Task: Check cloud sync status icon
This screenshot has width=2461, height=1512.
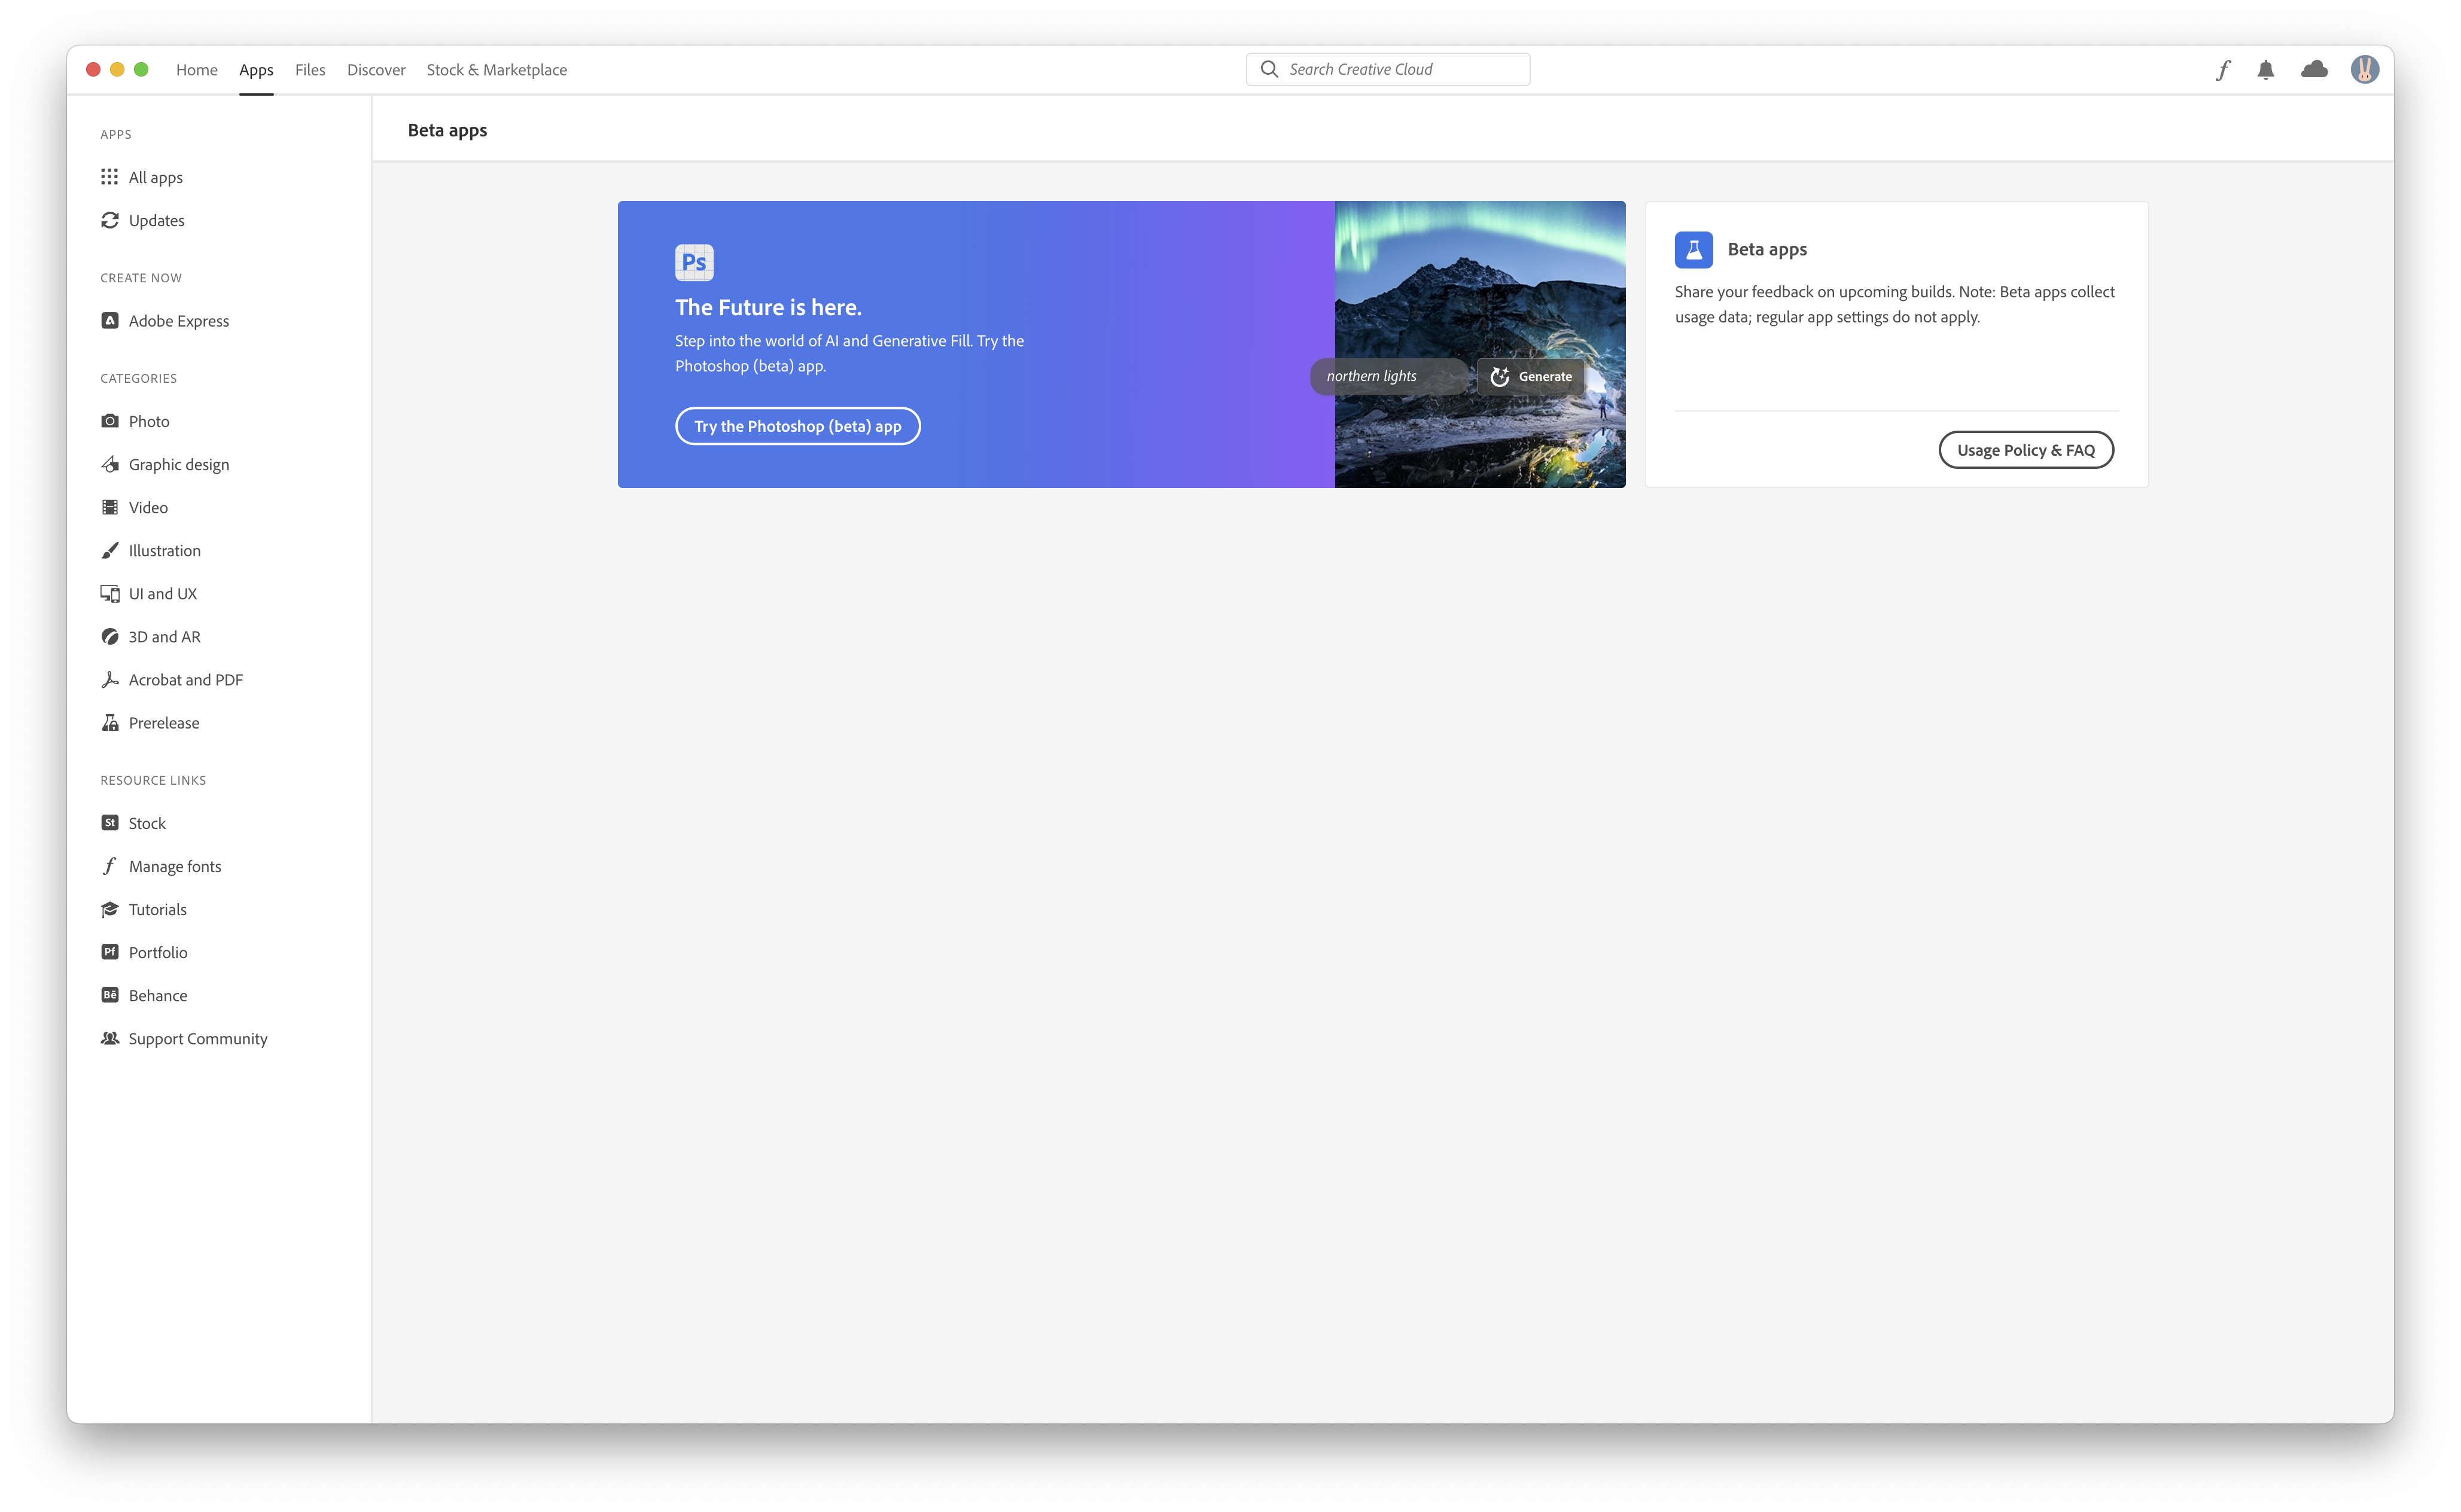Action: tap(2314, 69)
